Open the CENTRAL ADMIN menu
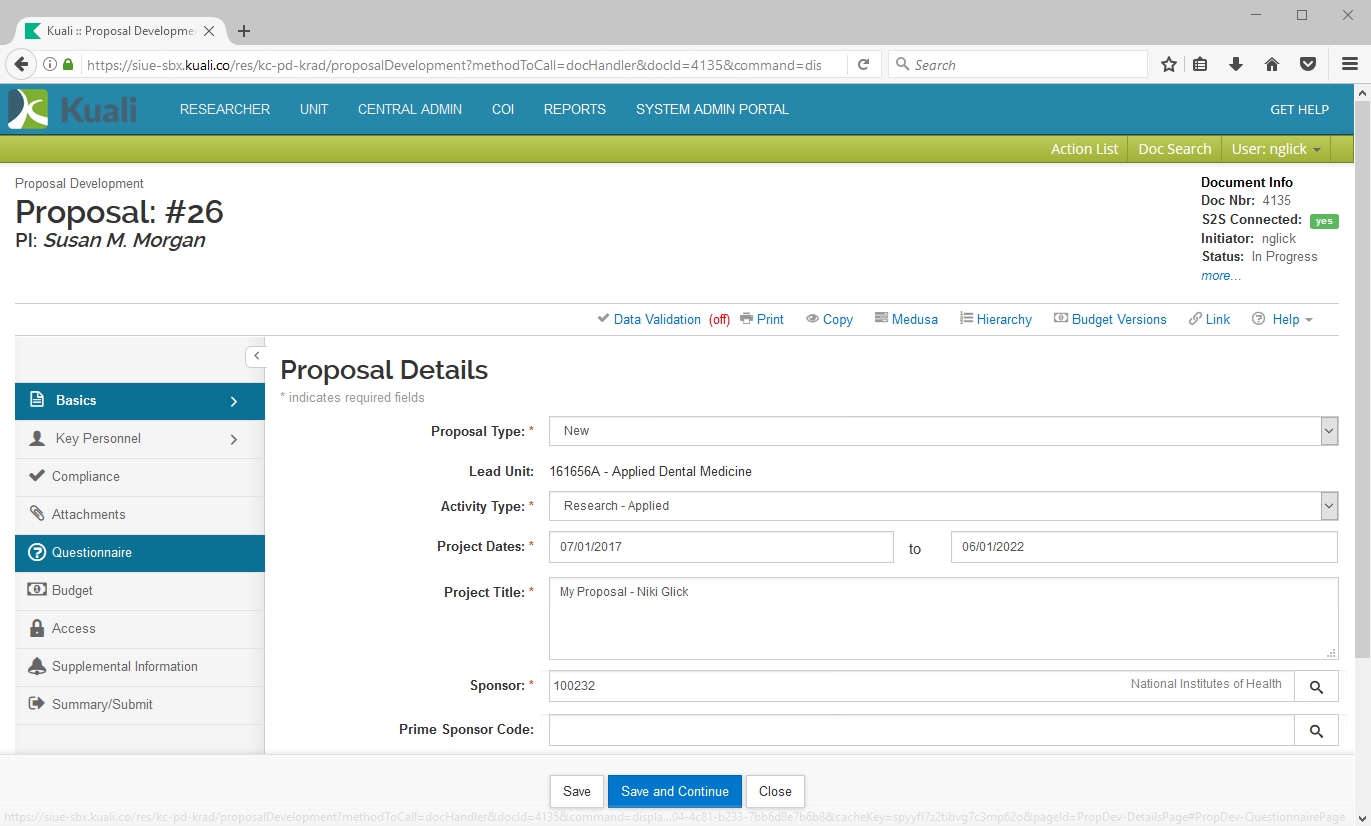The width and height of the screenshot is (1371, 826). click(410, 109)
